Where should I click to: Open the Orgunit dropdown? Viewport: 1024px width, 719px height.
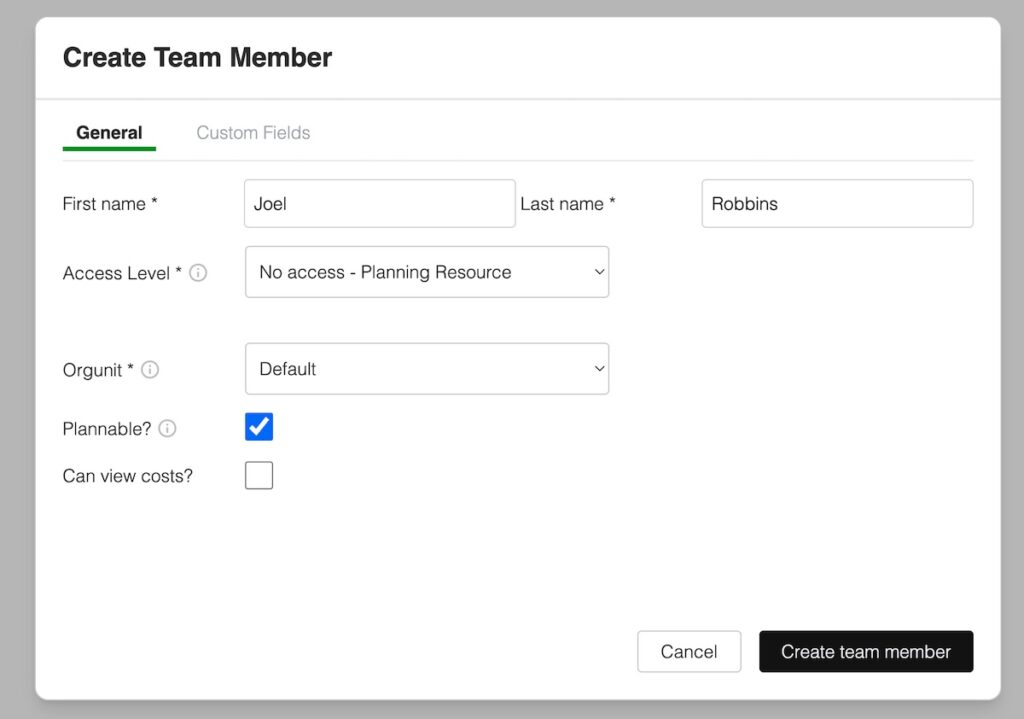tap(427, 368)
